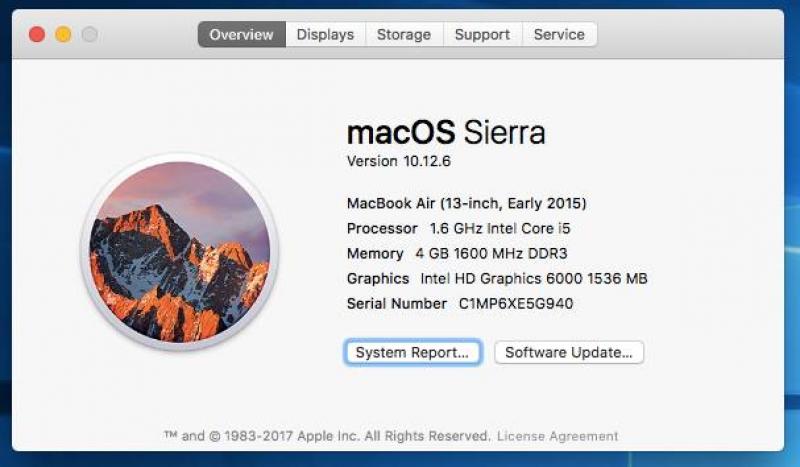Click the macOS Sierra title text
Screen dimensions: 800x467
coord(446,132)
